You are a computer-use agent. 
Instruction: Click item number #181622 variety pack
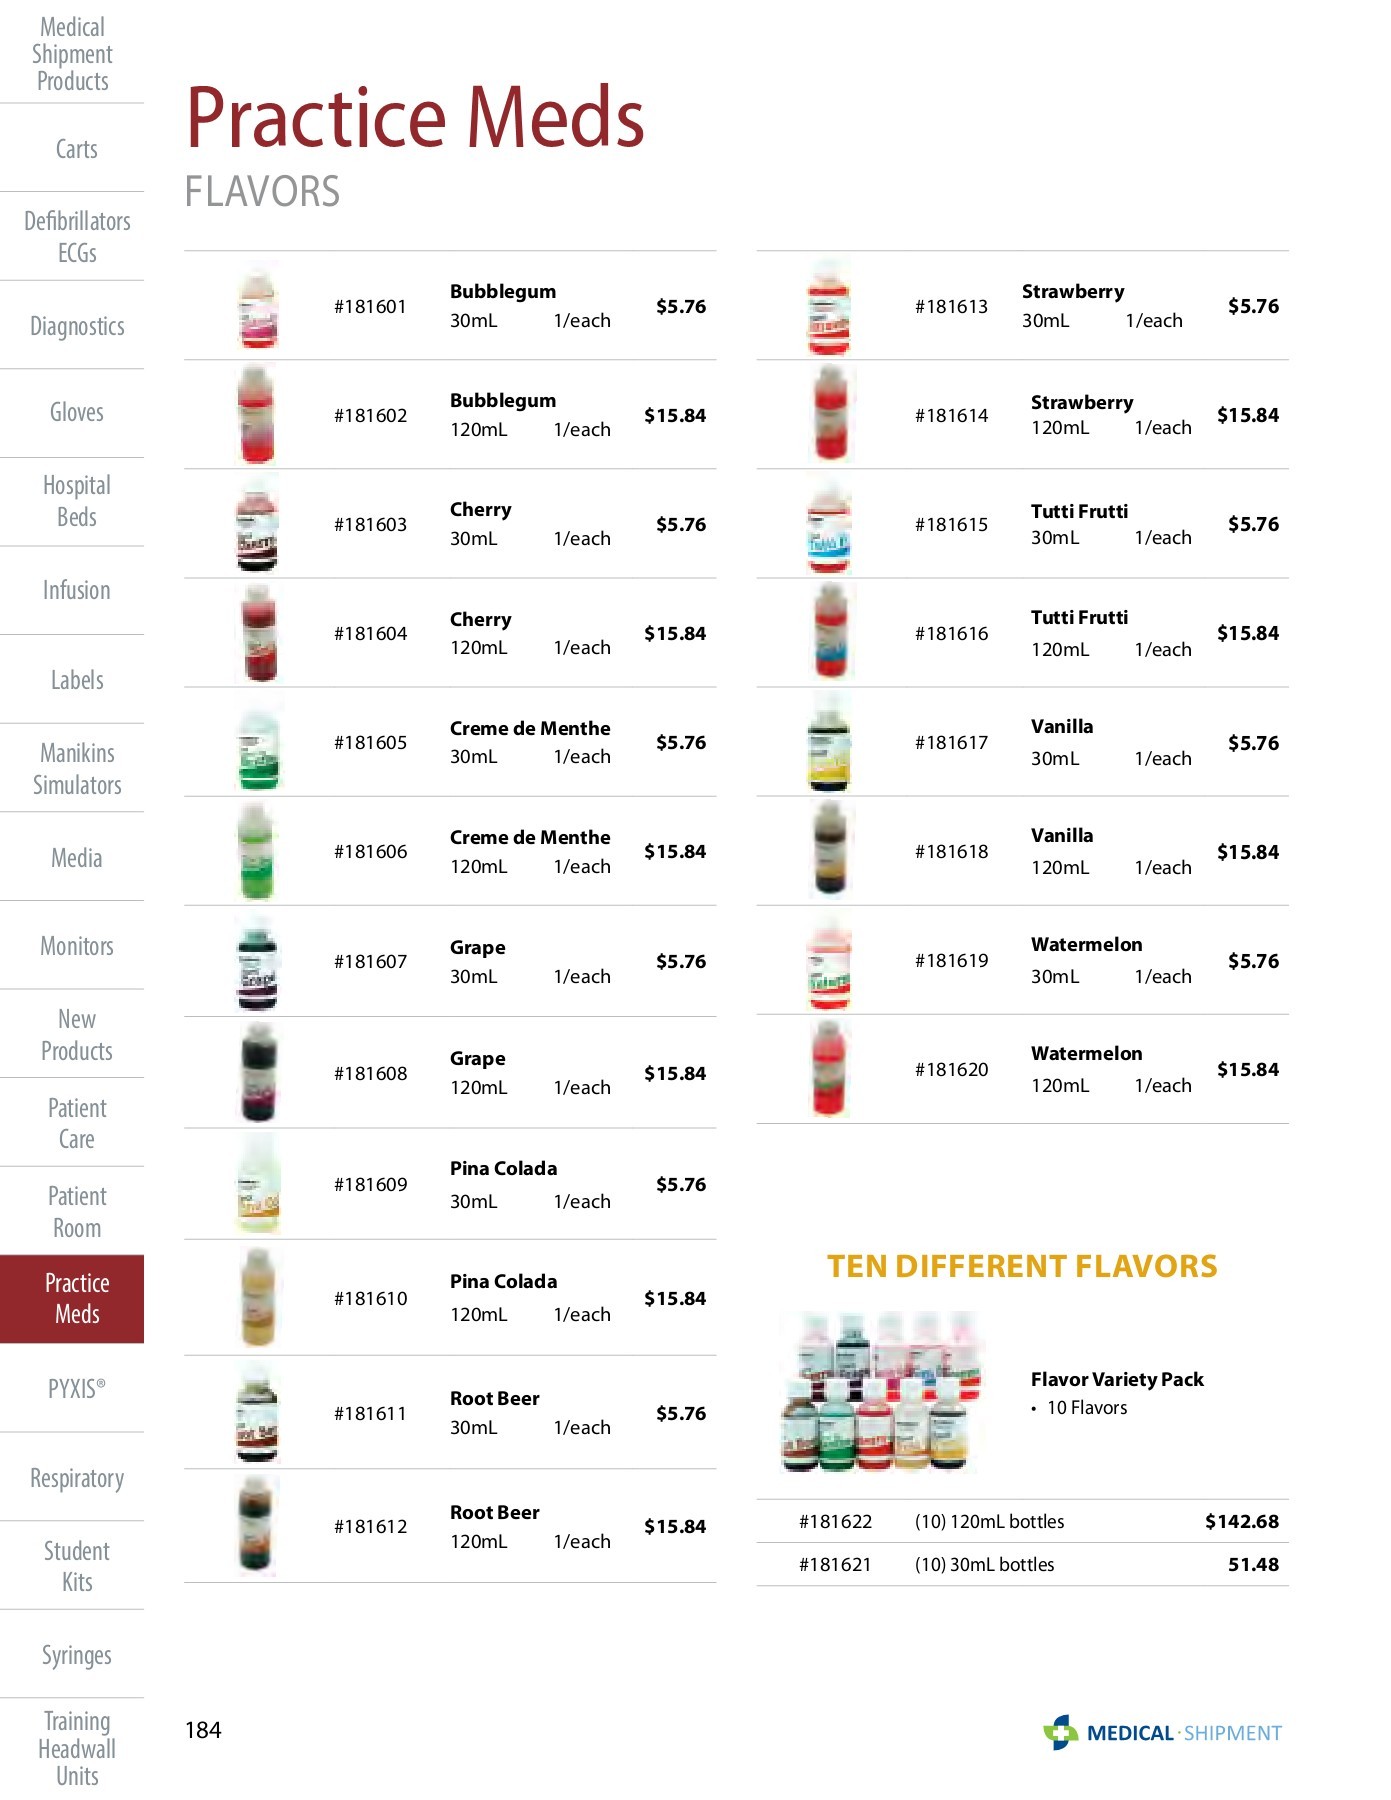(x=835, y=1521)
